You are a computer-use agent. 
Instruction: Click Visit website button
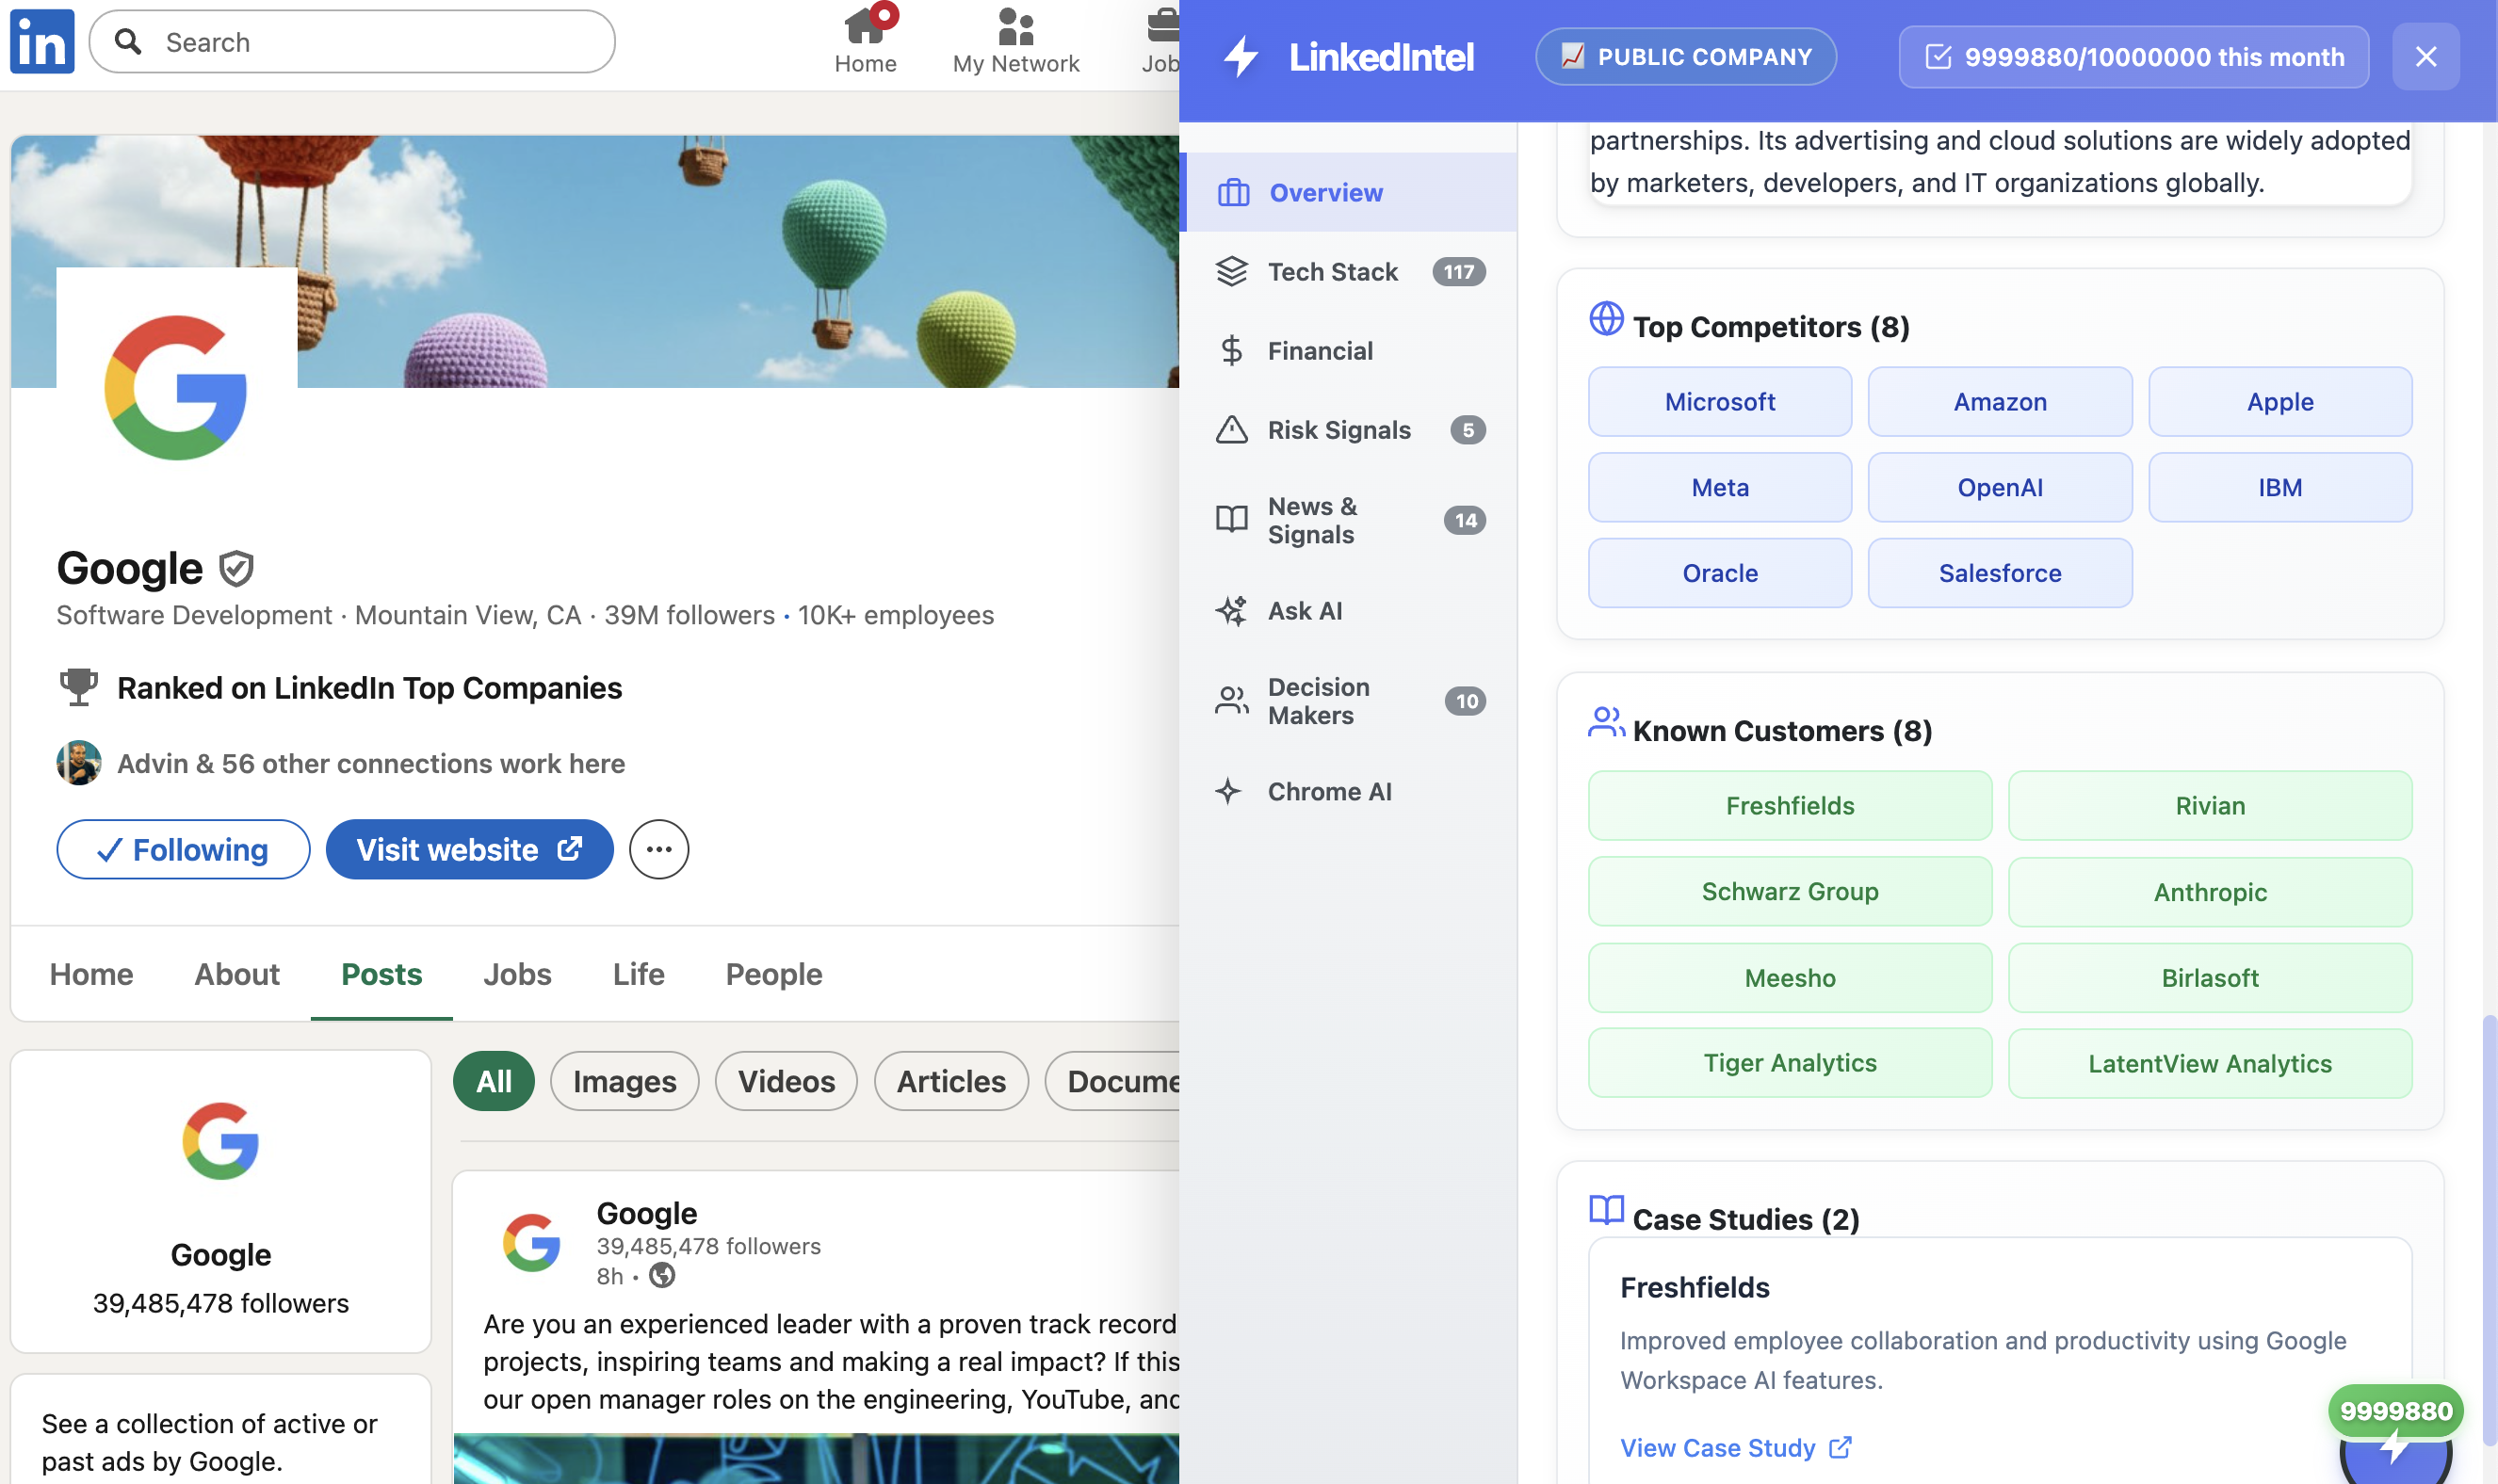469,849
